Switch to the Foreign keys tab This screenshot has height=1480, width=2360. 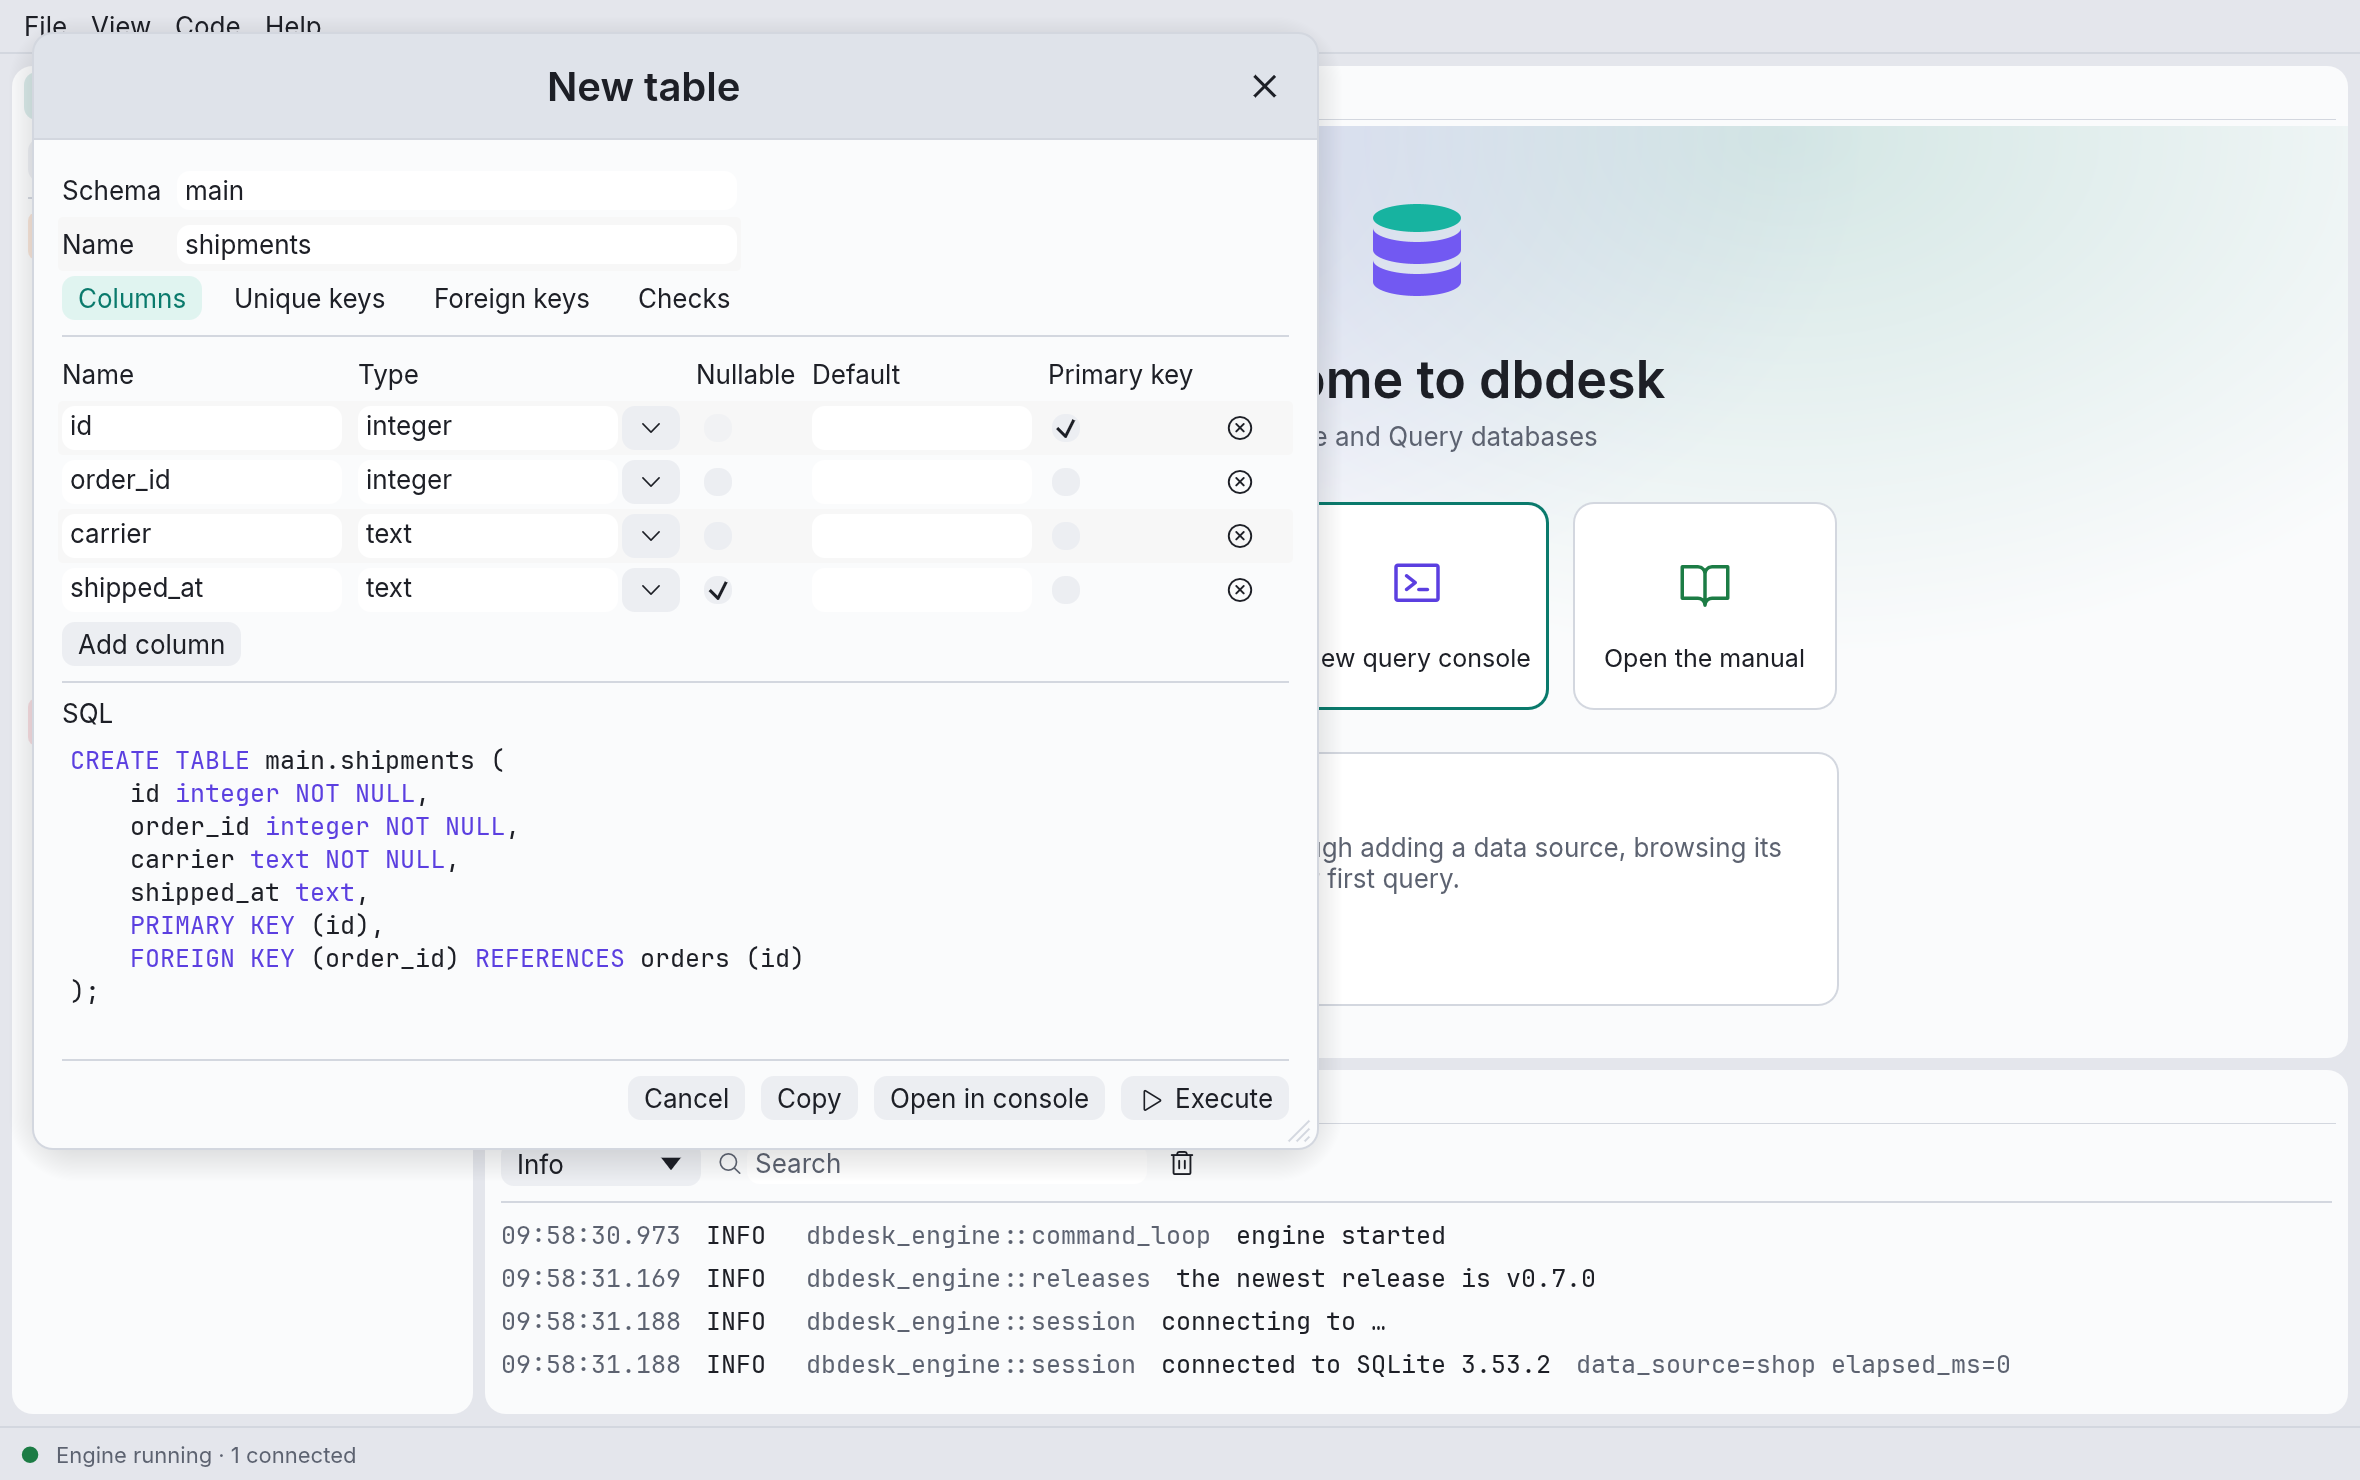coord(511,299)
